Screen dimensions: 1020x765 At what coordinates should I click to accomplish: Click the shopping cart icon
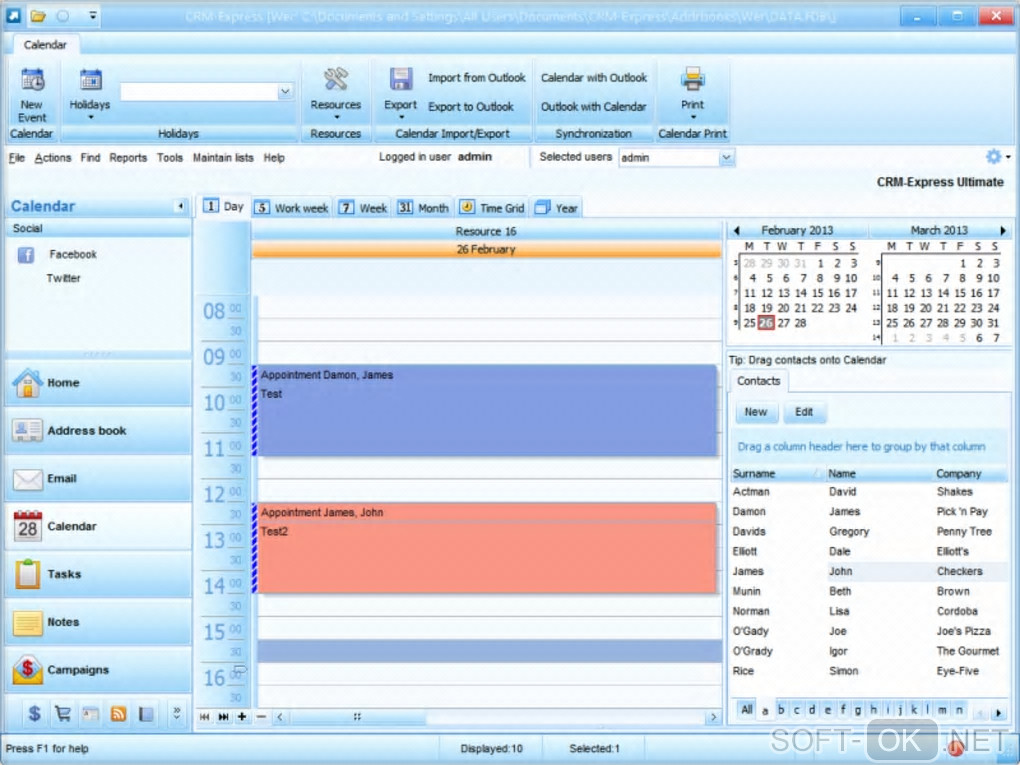(x=63, y=714)
